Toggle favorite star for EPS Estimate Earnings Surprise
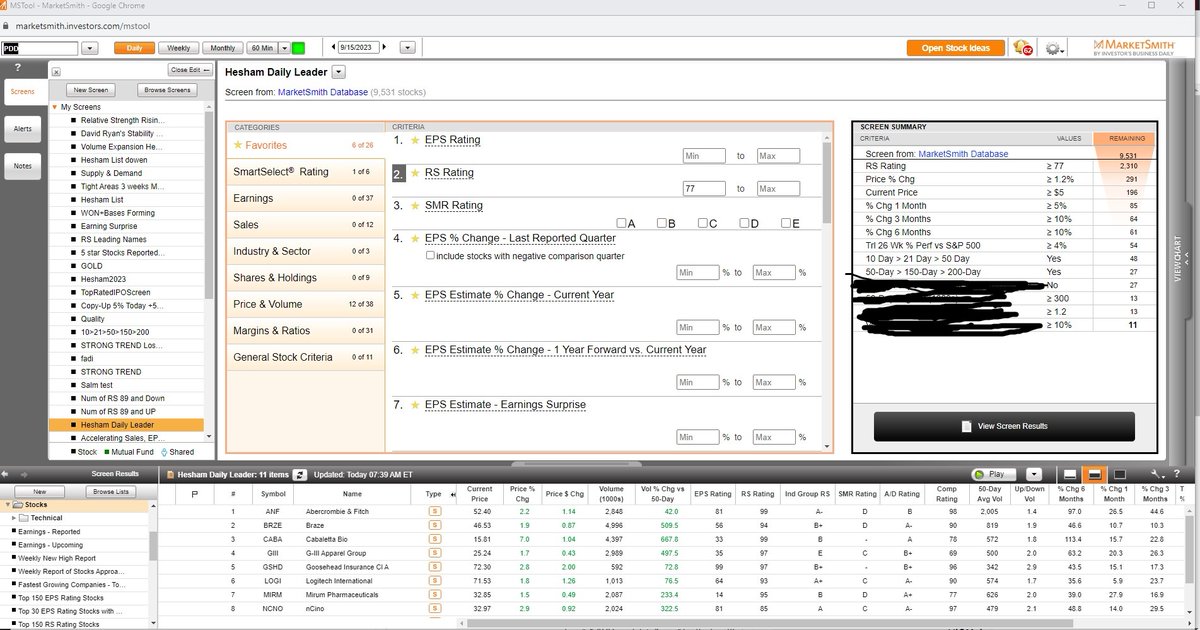The image size is (1200, 630). point(415,404)
